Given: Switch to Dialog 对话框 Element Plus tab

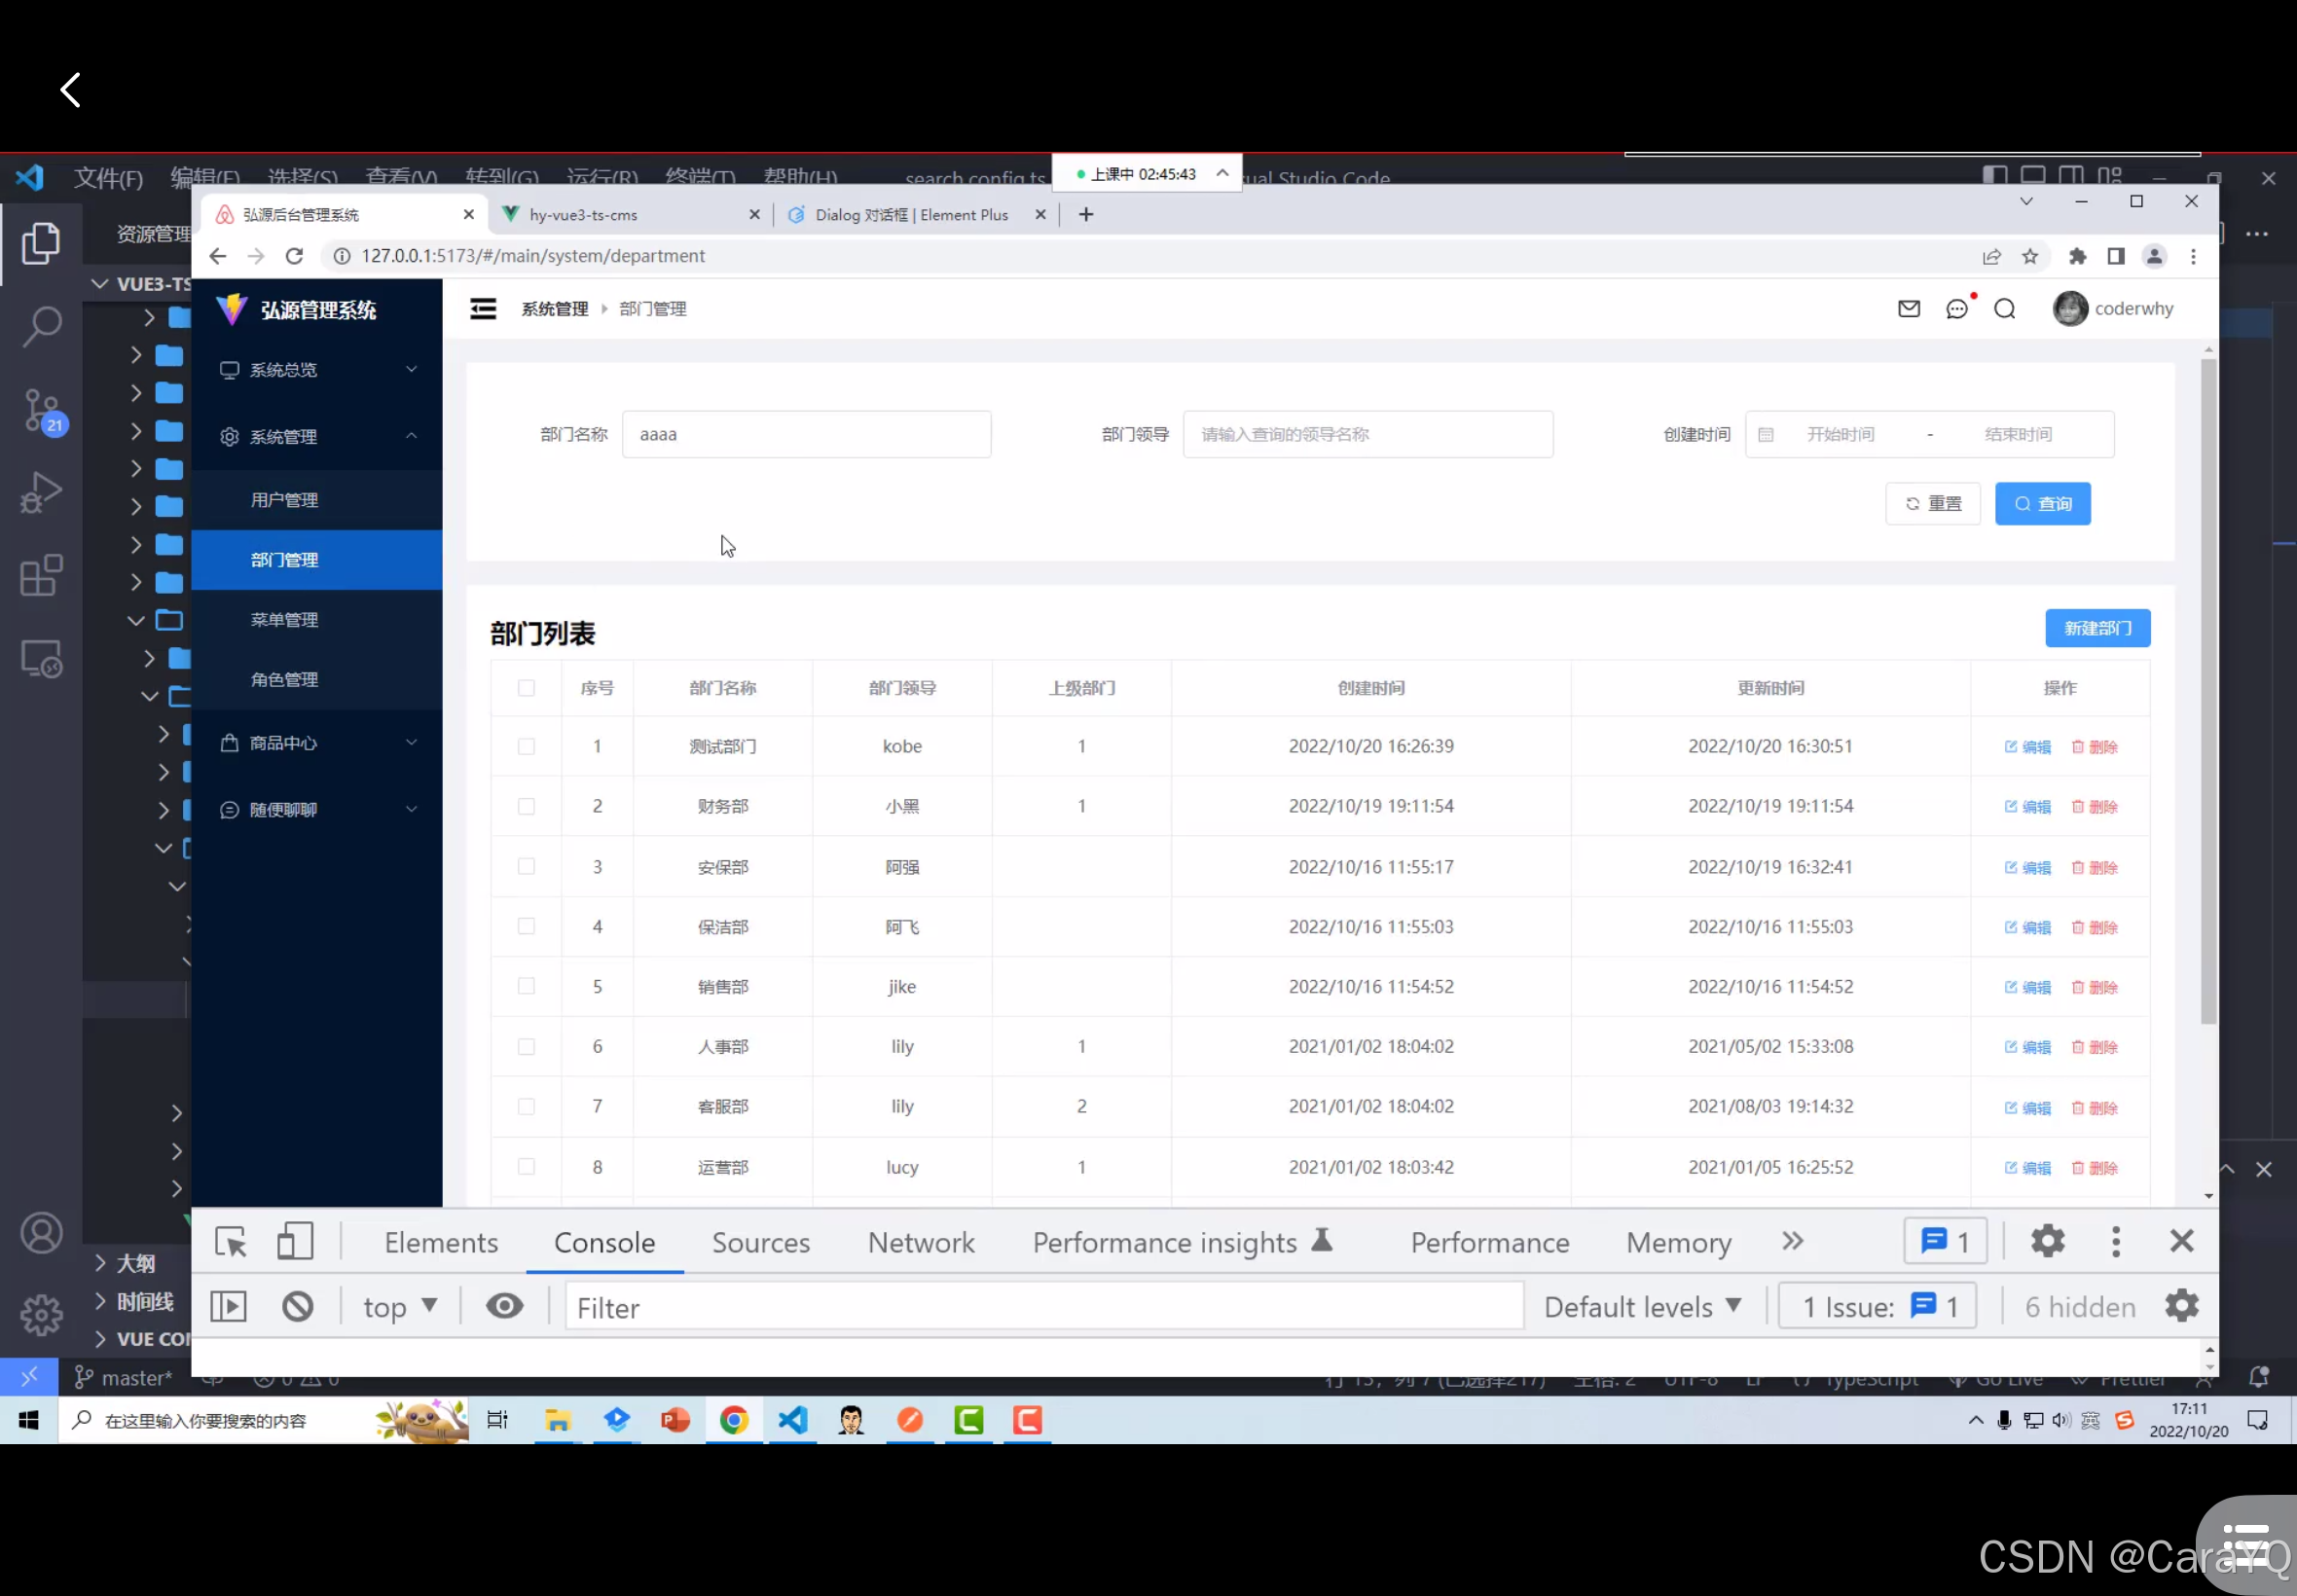Looking at the screenshot, I should pos(915,214).
